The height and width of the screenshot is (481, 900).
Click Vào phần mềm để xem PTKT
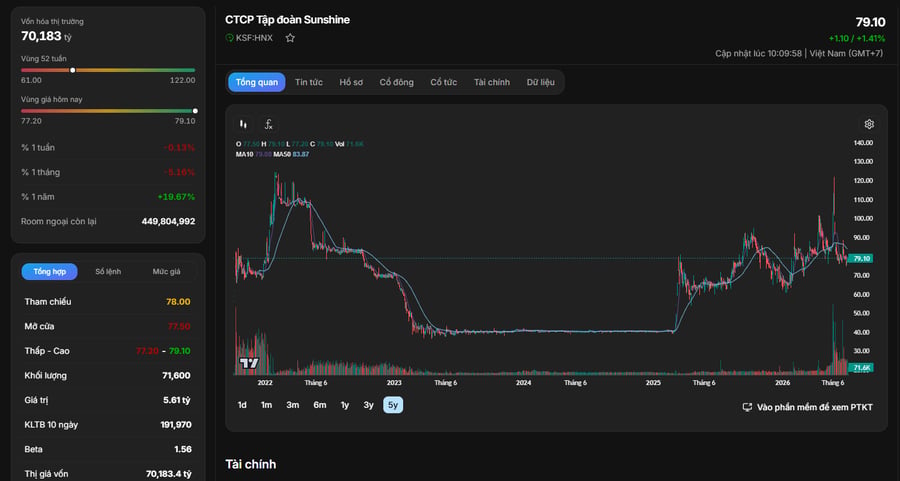point(814,407)
